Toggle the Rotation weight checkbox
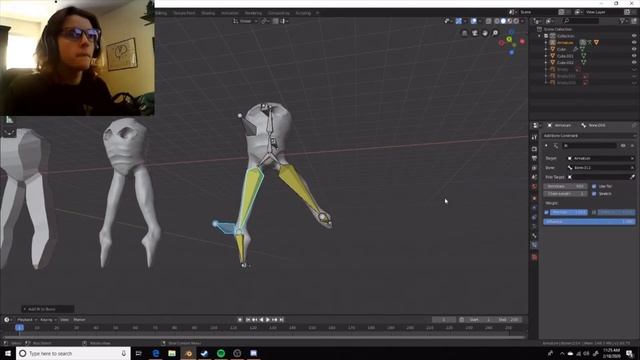The width and height of the screenshot is (640, 360). pyautogui.click(x=594, y=212)
